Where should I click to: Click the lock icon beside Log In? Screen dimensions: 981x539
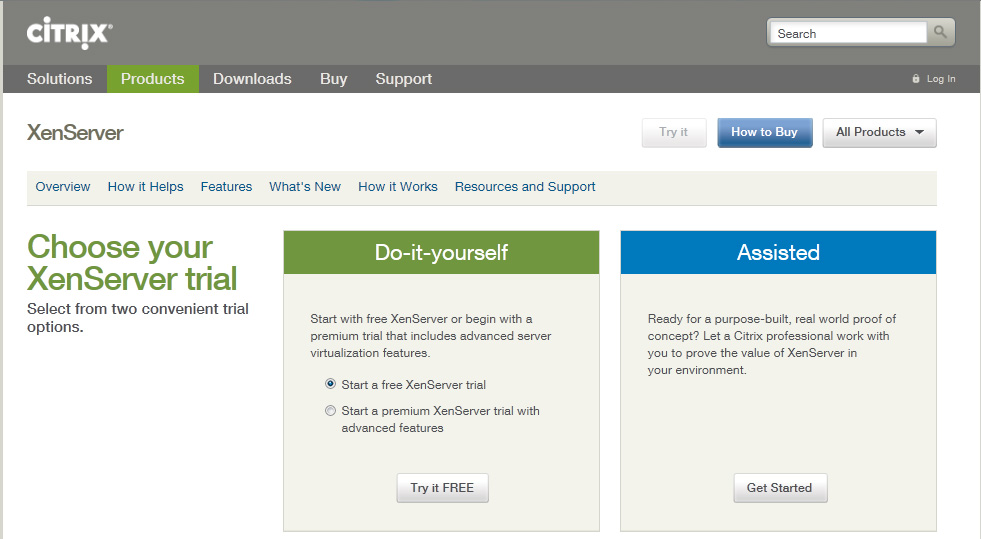[916, 79]
